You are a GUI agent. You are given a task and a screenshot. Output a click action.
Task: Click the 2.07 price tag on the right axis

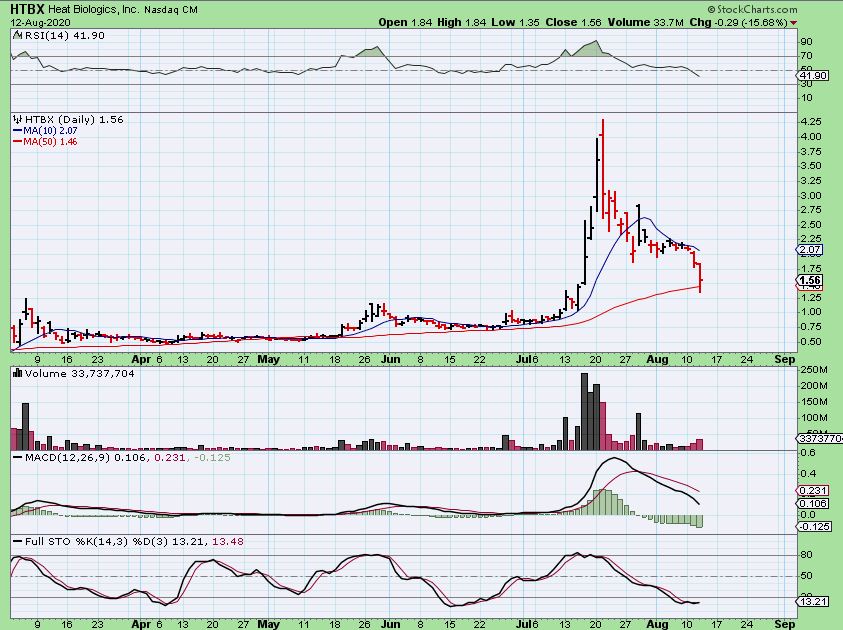[x=809, y=249]
